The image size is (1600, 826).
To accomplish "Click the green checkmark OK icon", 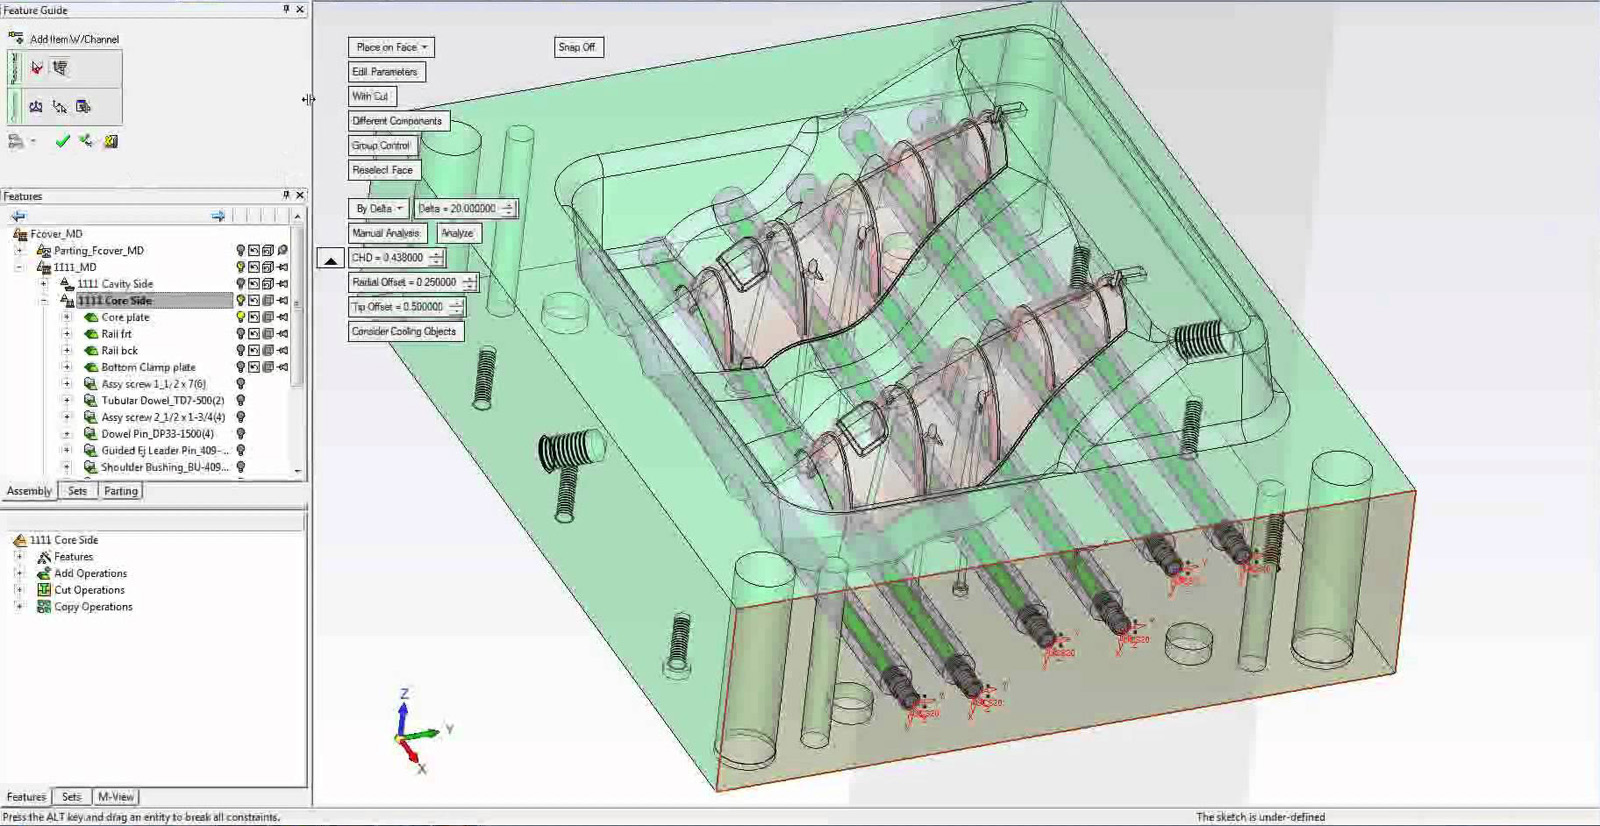I will 62,142.
